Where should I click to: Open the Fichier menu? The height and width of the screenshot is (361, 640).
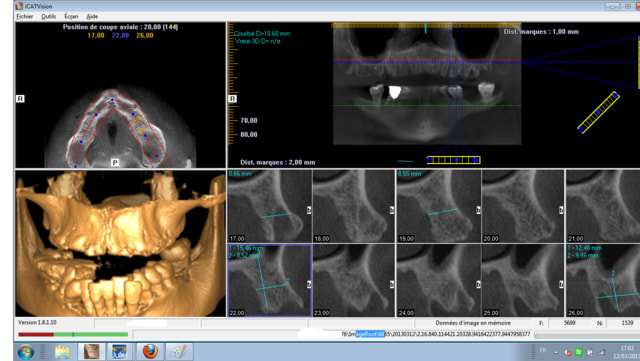pos(24,16)
